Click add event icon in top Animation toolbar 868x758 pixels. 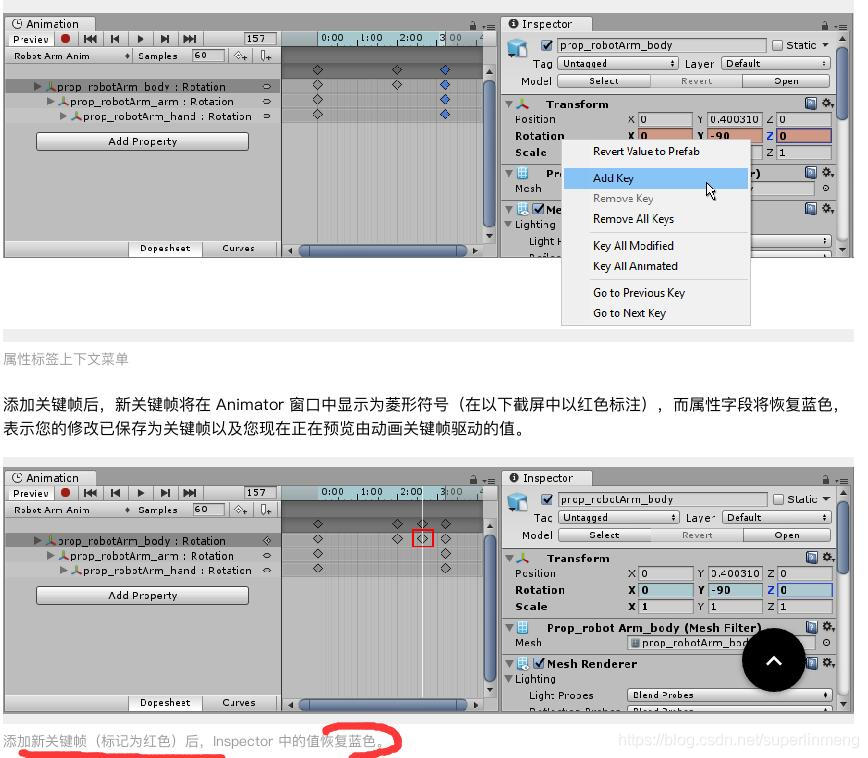pyautogui.click(x=266, y=55)
